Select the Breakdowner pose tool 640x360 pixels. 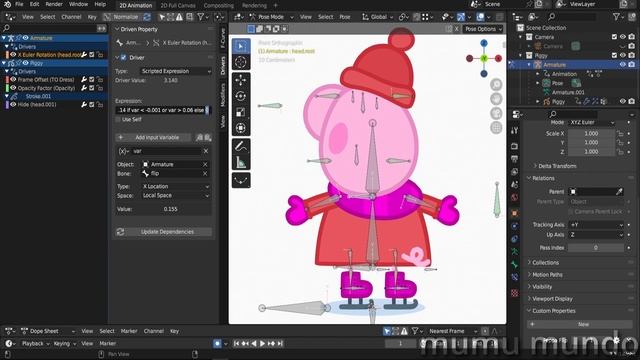pos(241,180)
